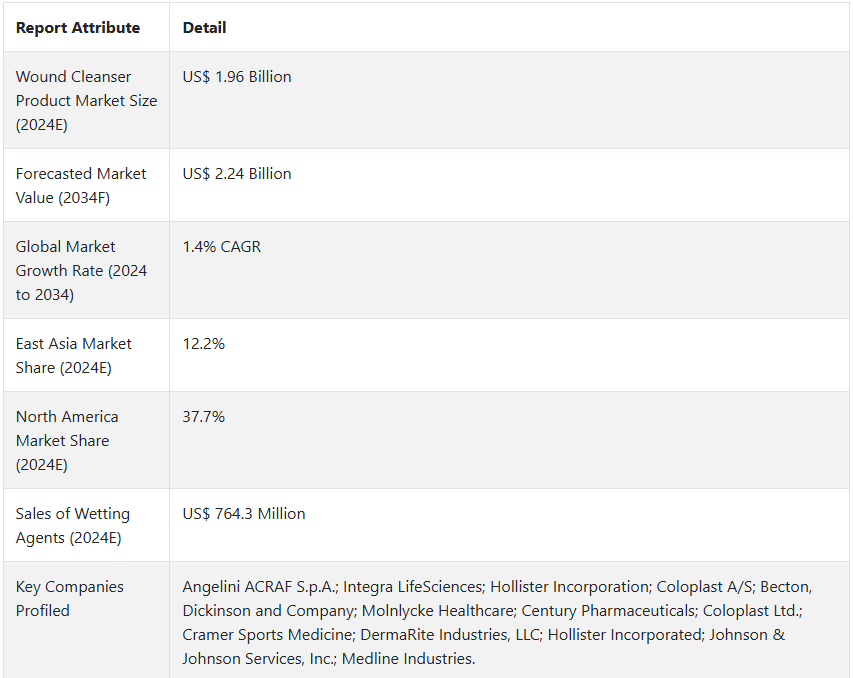Click the Detail column header

[204, 28]
